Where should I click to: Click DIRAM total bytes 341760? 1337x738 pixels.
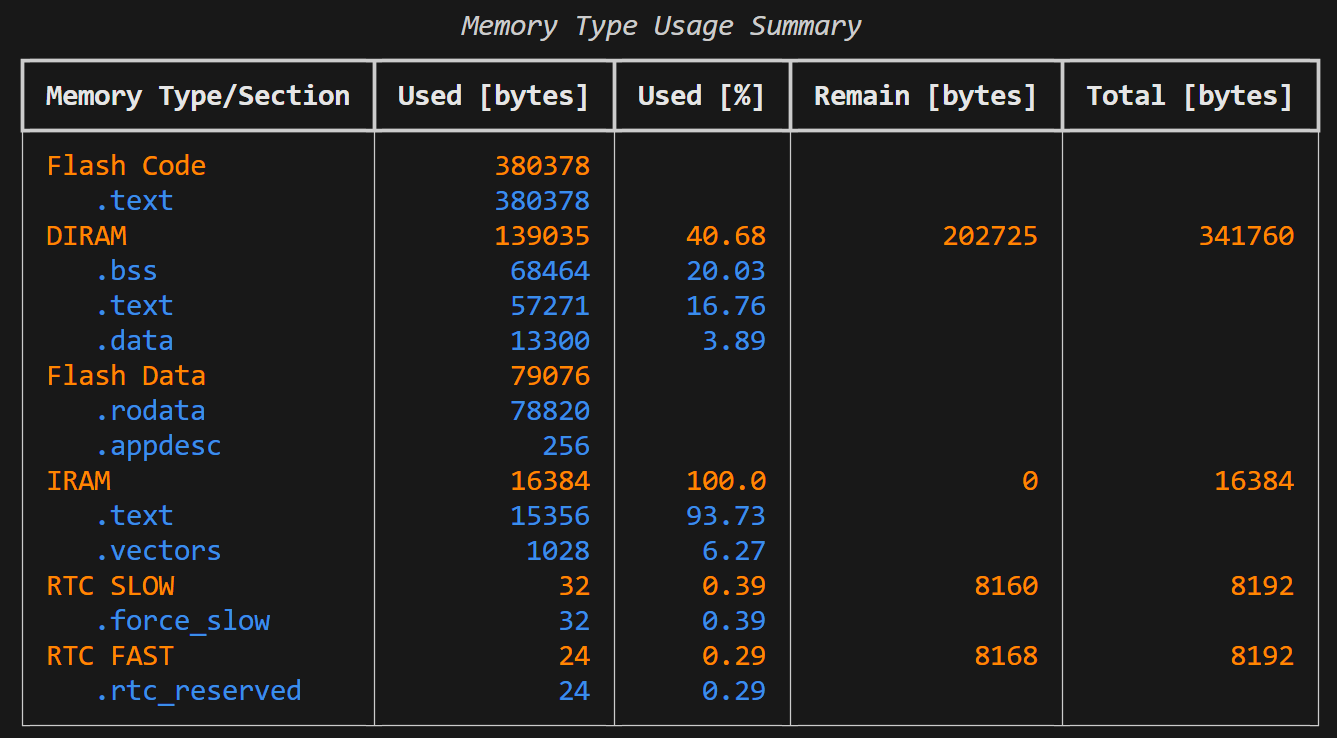1246,236
